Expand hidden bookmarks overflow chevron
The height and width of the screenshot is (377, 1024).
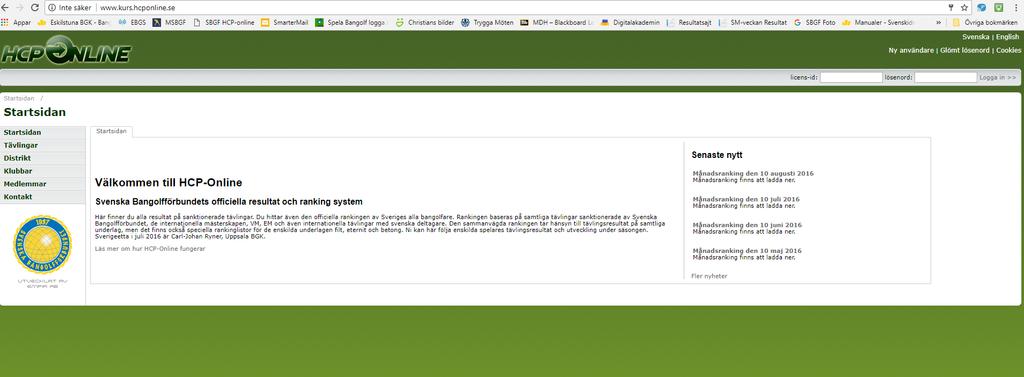[x=938, y=22]
